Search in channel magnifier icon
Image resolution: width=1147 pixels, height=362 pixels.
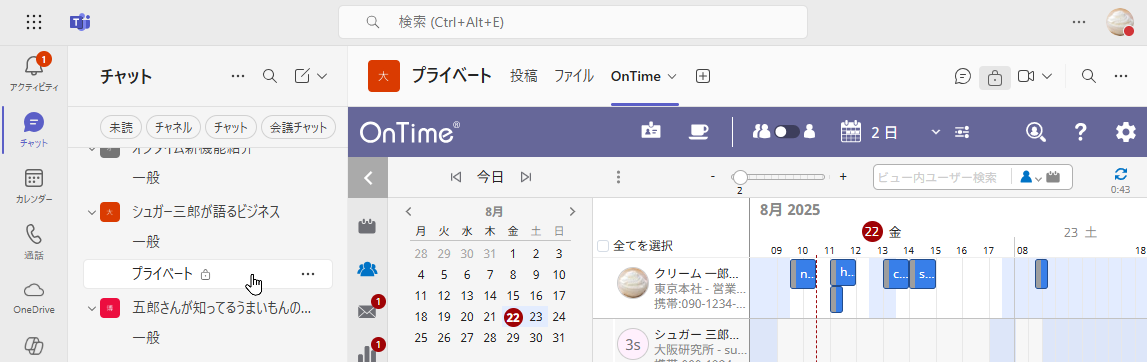pyautogui.click(x=1088, y=76)
